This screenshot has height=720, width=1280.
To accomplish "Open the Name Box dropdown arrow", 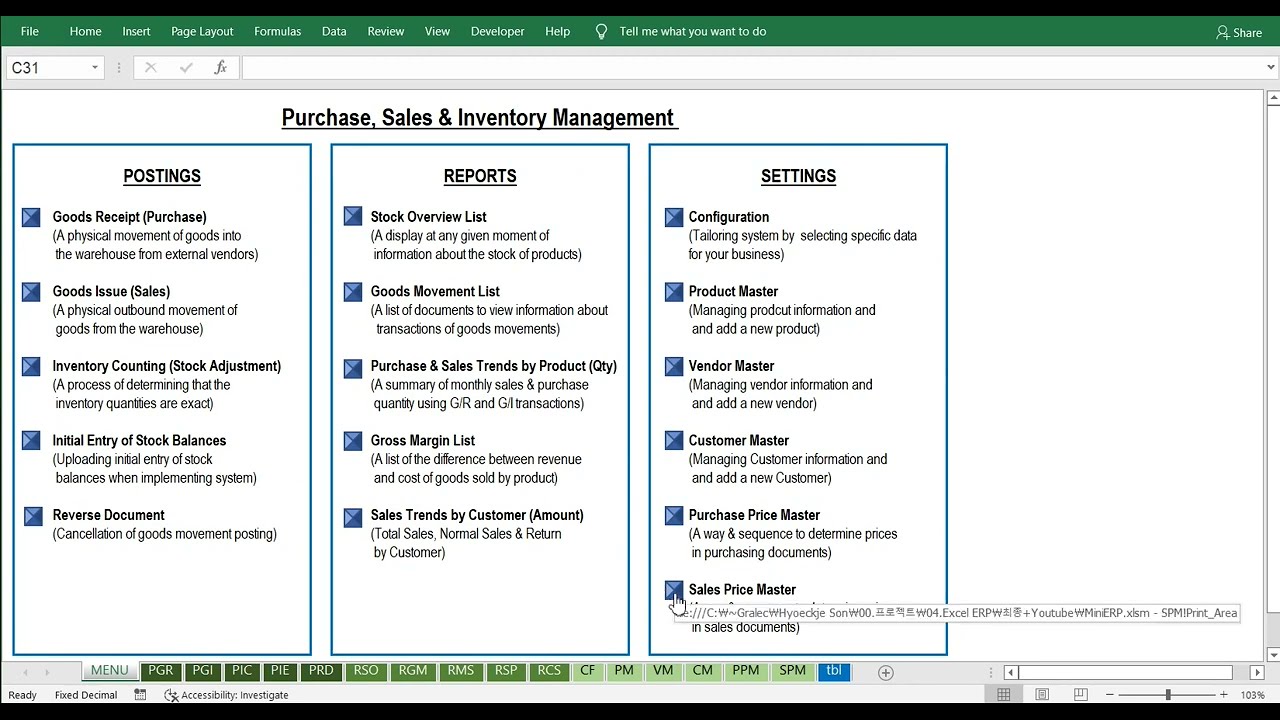I will click(95, 68).
